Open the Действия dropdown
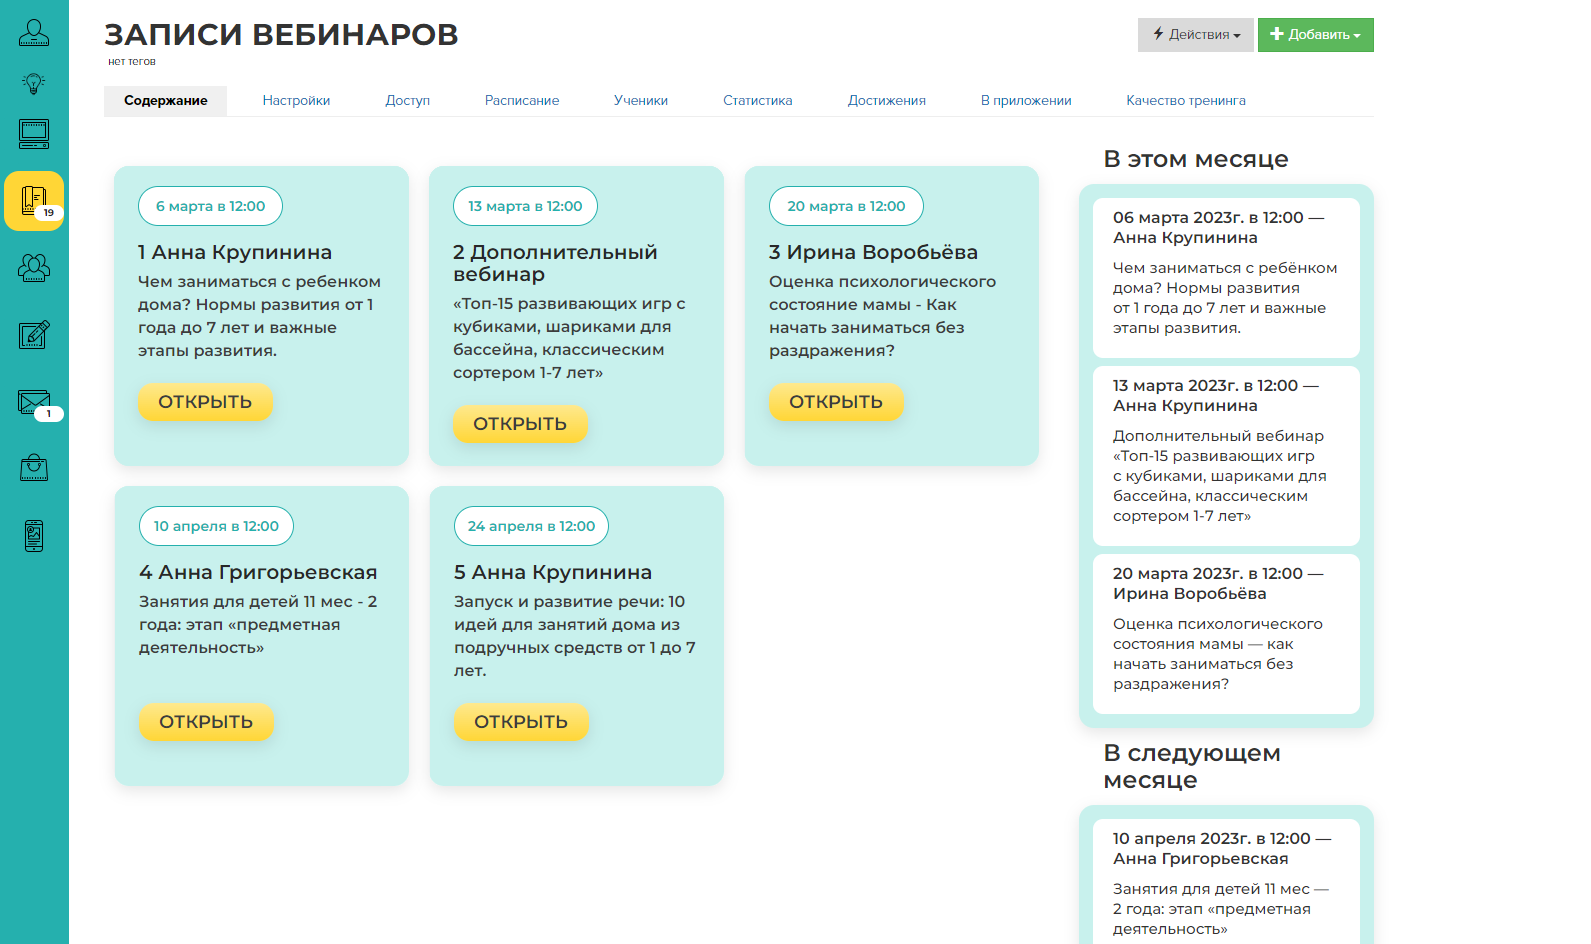 click(x=1196, y=35)
